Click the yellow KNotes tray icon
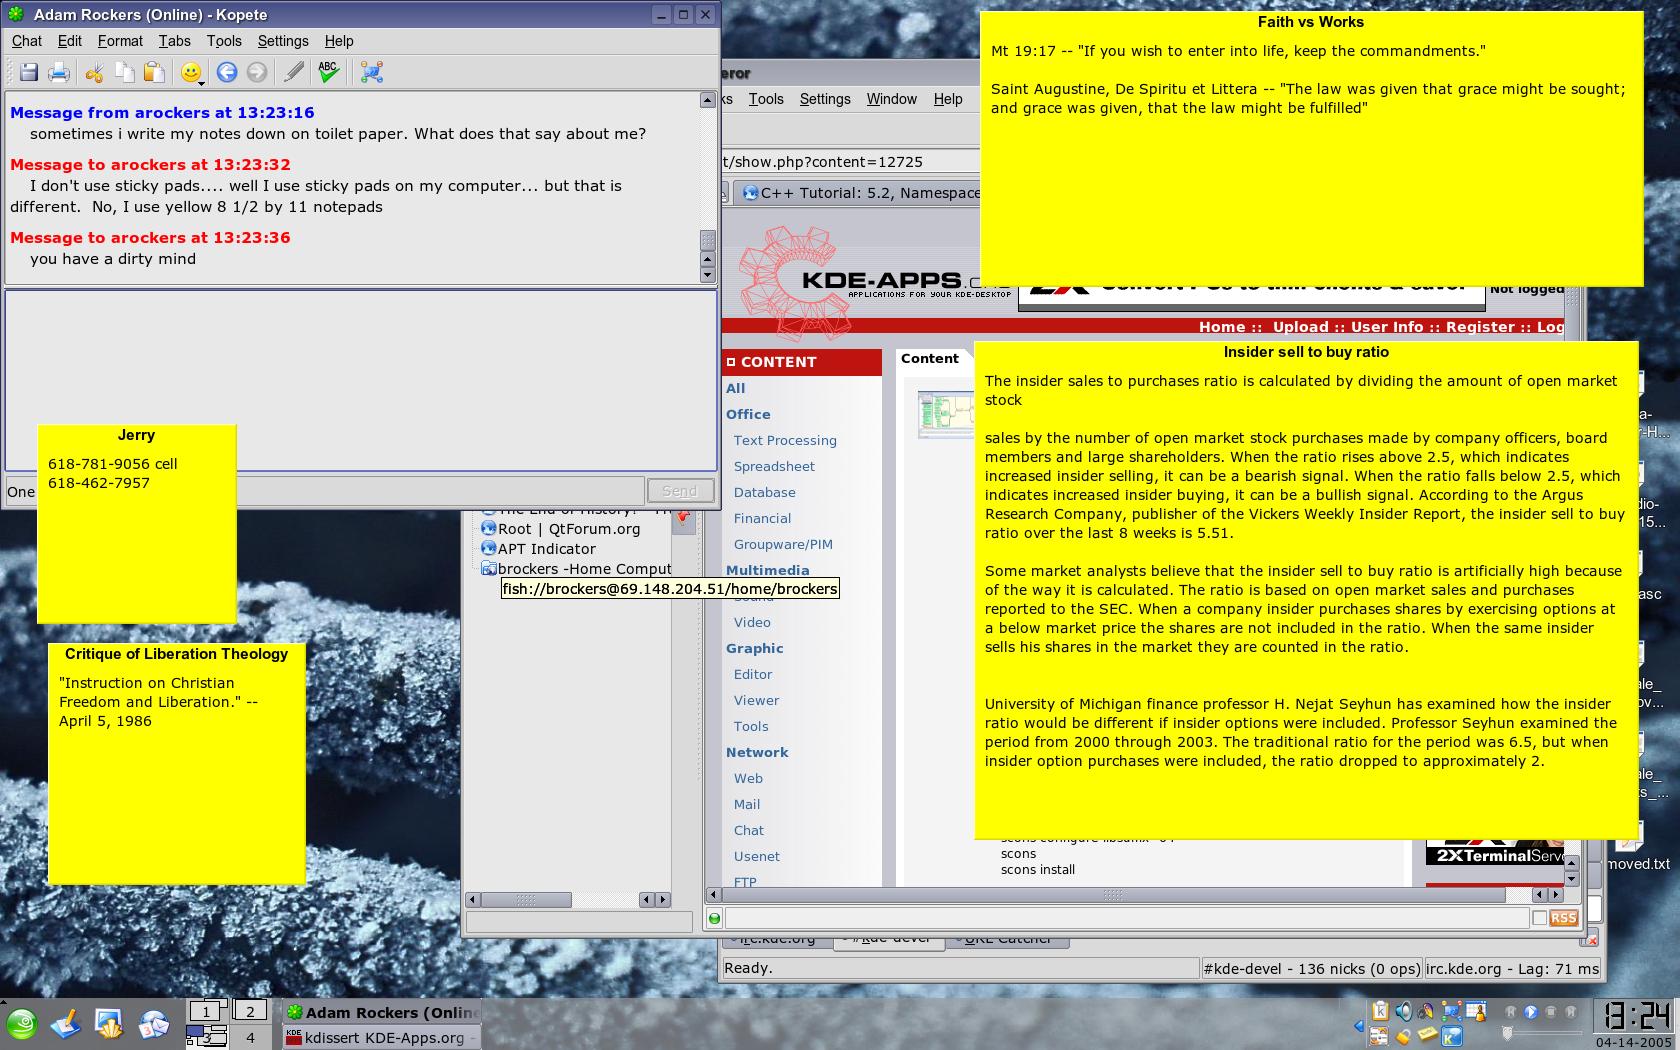1680x1050 pixels. [x=1427, y=1034]
